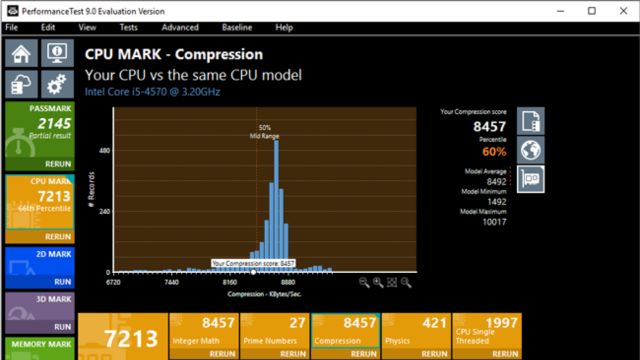Select the globe world comparison icon

531,150
